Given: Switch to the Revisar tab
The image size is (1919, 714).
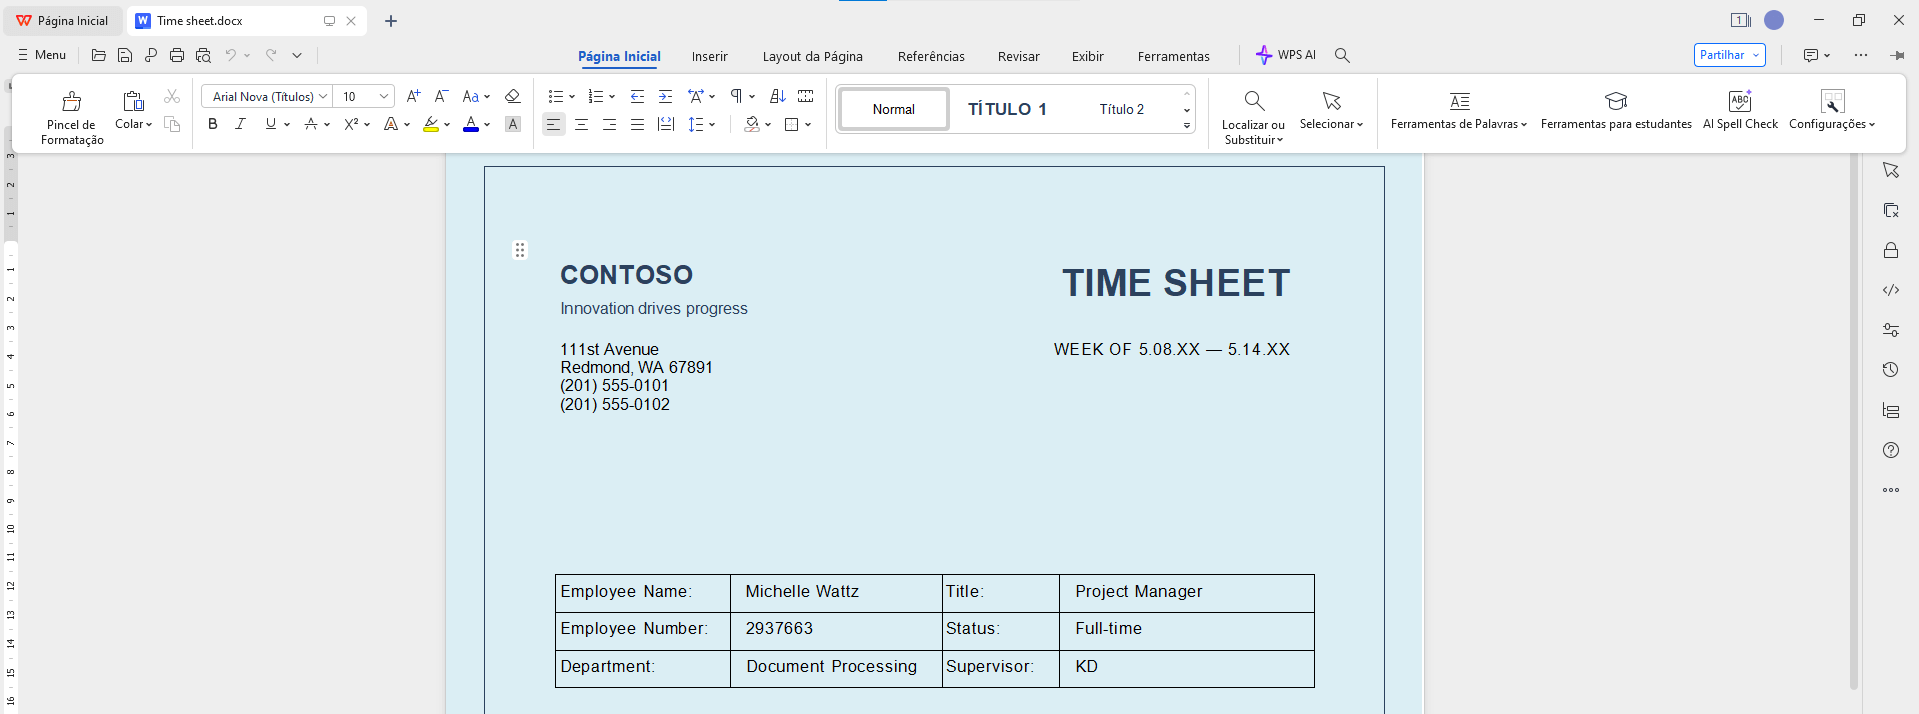Looking at the screenshot, I should pos(1019,56).
